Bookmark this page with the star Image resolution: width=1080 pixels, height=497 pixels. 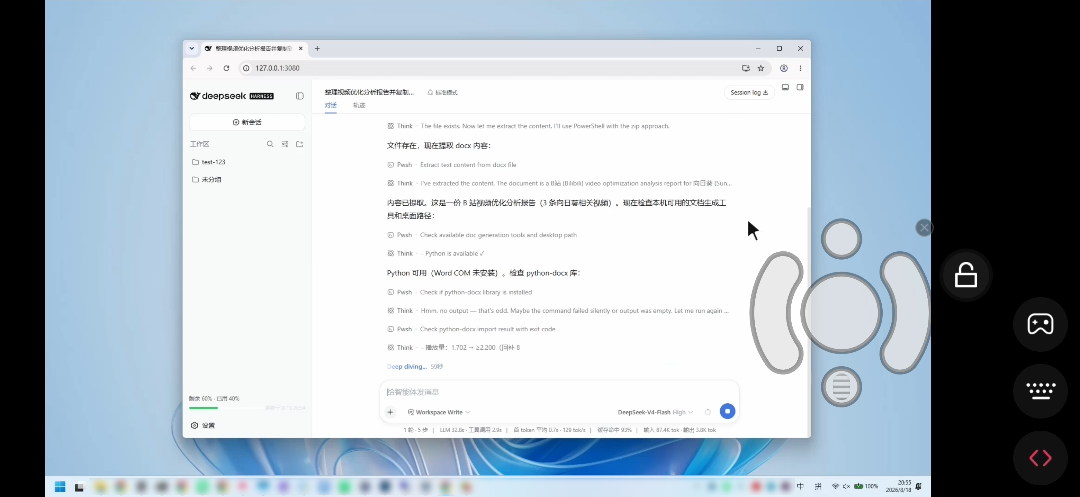761,68
